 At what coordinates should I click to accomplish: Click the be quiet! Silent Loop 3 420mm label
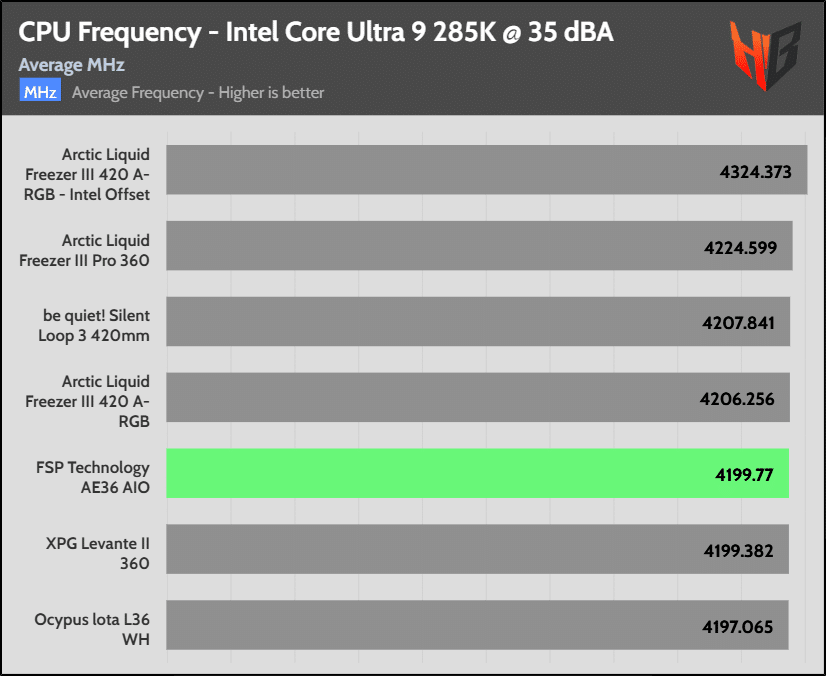pyautogui.click(x=94, y=325)
